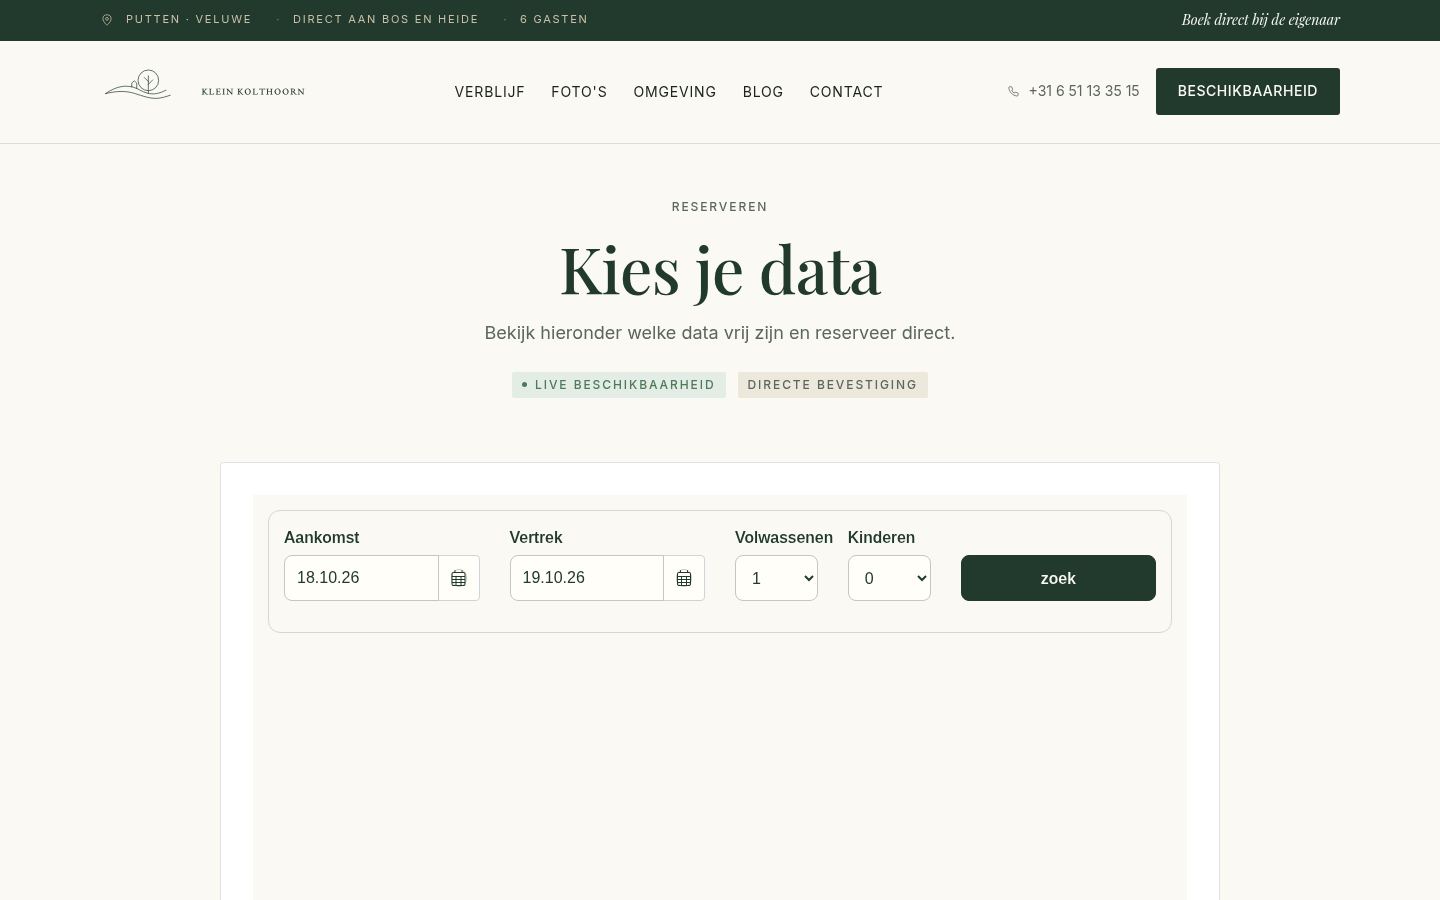
Task: Click the Directe Bevestiging badge
Action: click(x=833, y=385)
